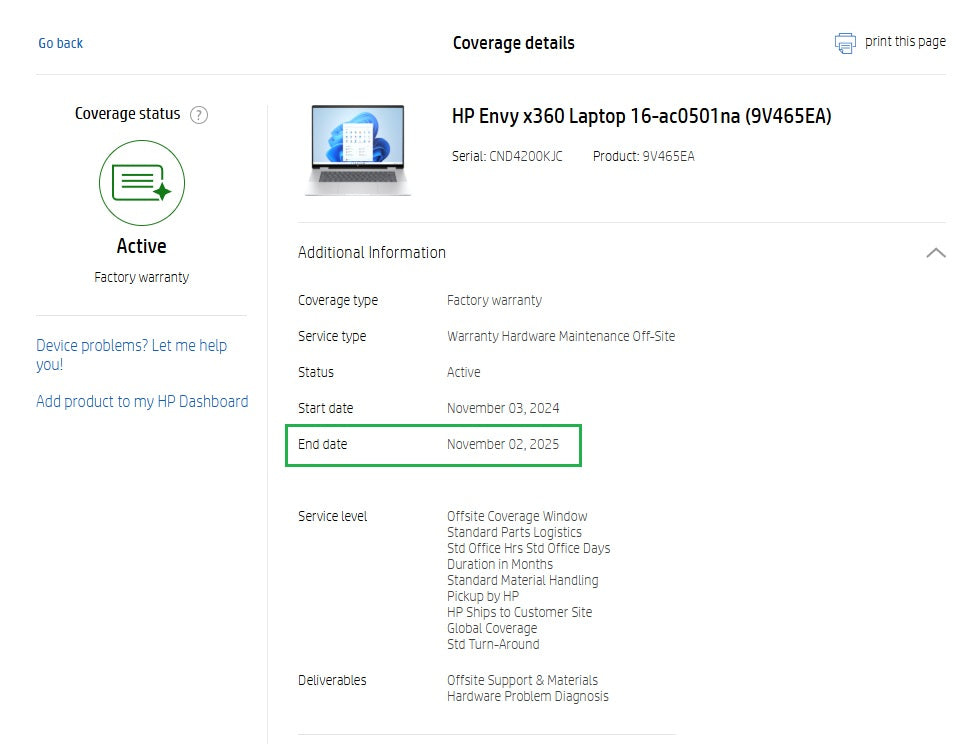Click 'Warranty Hardware Maintenance Off-Site' value
Image resolution: width=956 pixels, height=744 pixels.
(x=561, y=336)
